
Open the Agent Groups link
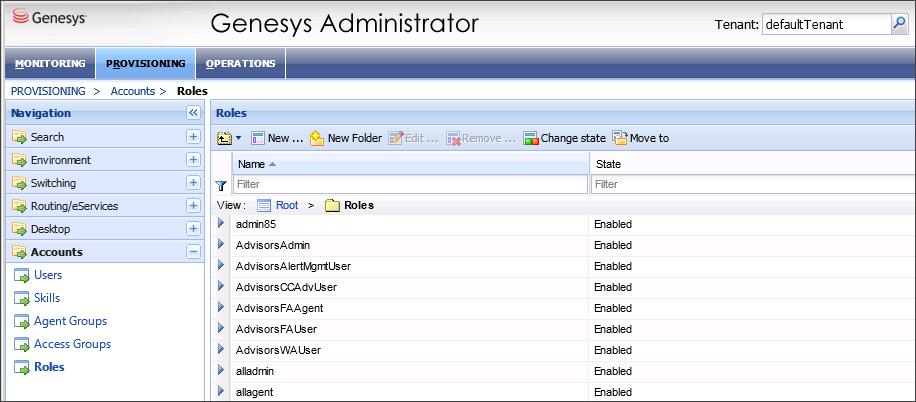[71, 321]
